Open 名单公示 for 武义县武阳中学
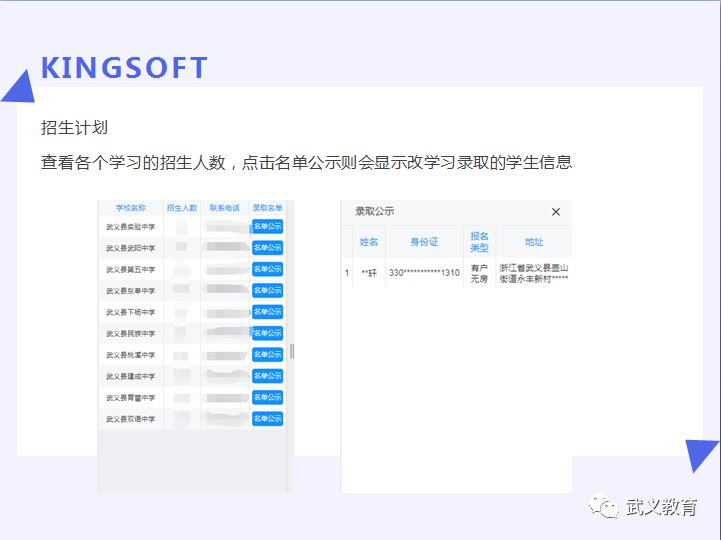This screenshot has width=721, height=540. pyautogui.click(x=267, y=248)
